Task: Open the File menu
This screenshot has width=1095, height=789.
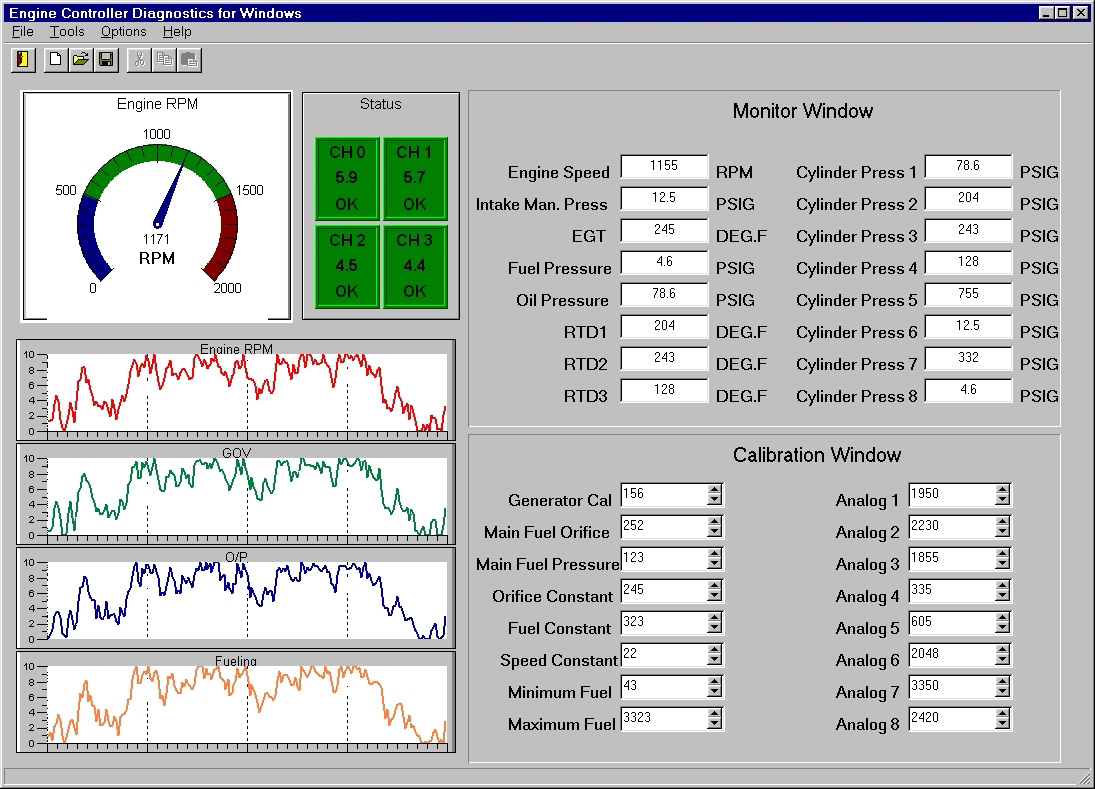Action: tap(21, 32)
